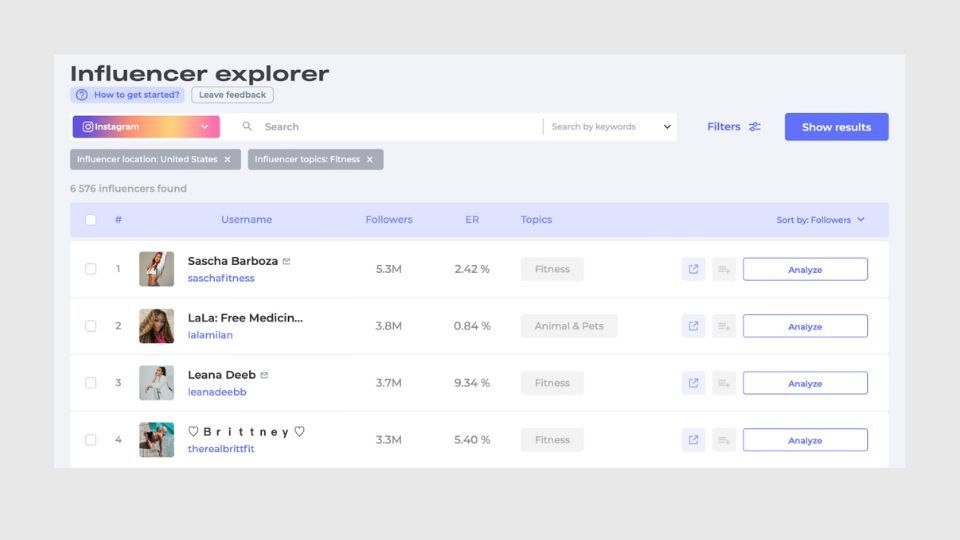Image resolution: width=960 pixels, height=540 pixels.
Task: Click the Filters sliders icon
Action: pyautogui.click(x=754, y=127)
